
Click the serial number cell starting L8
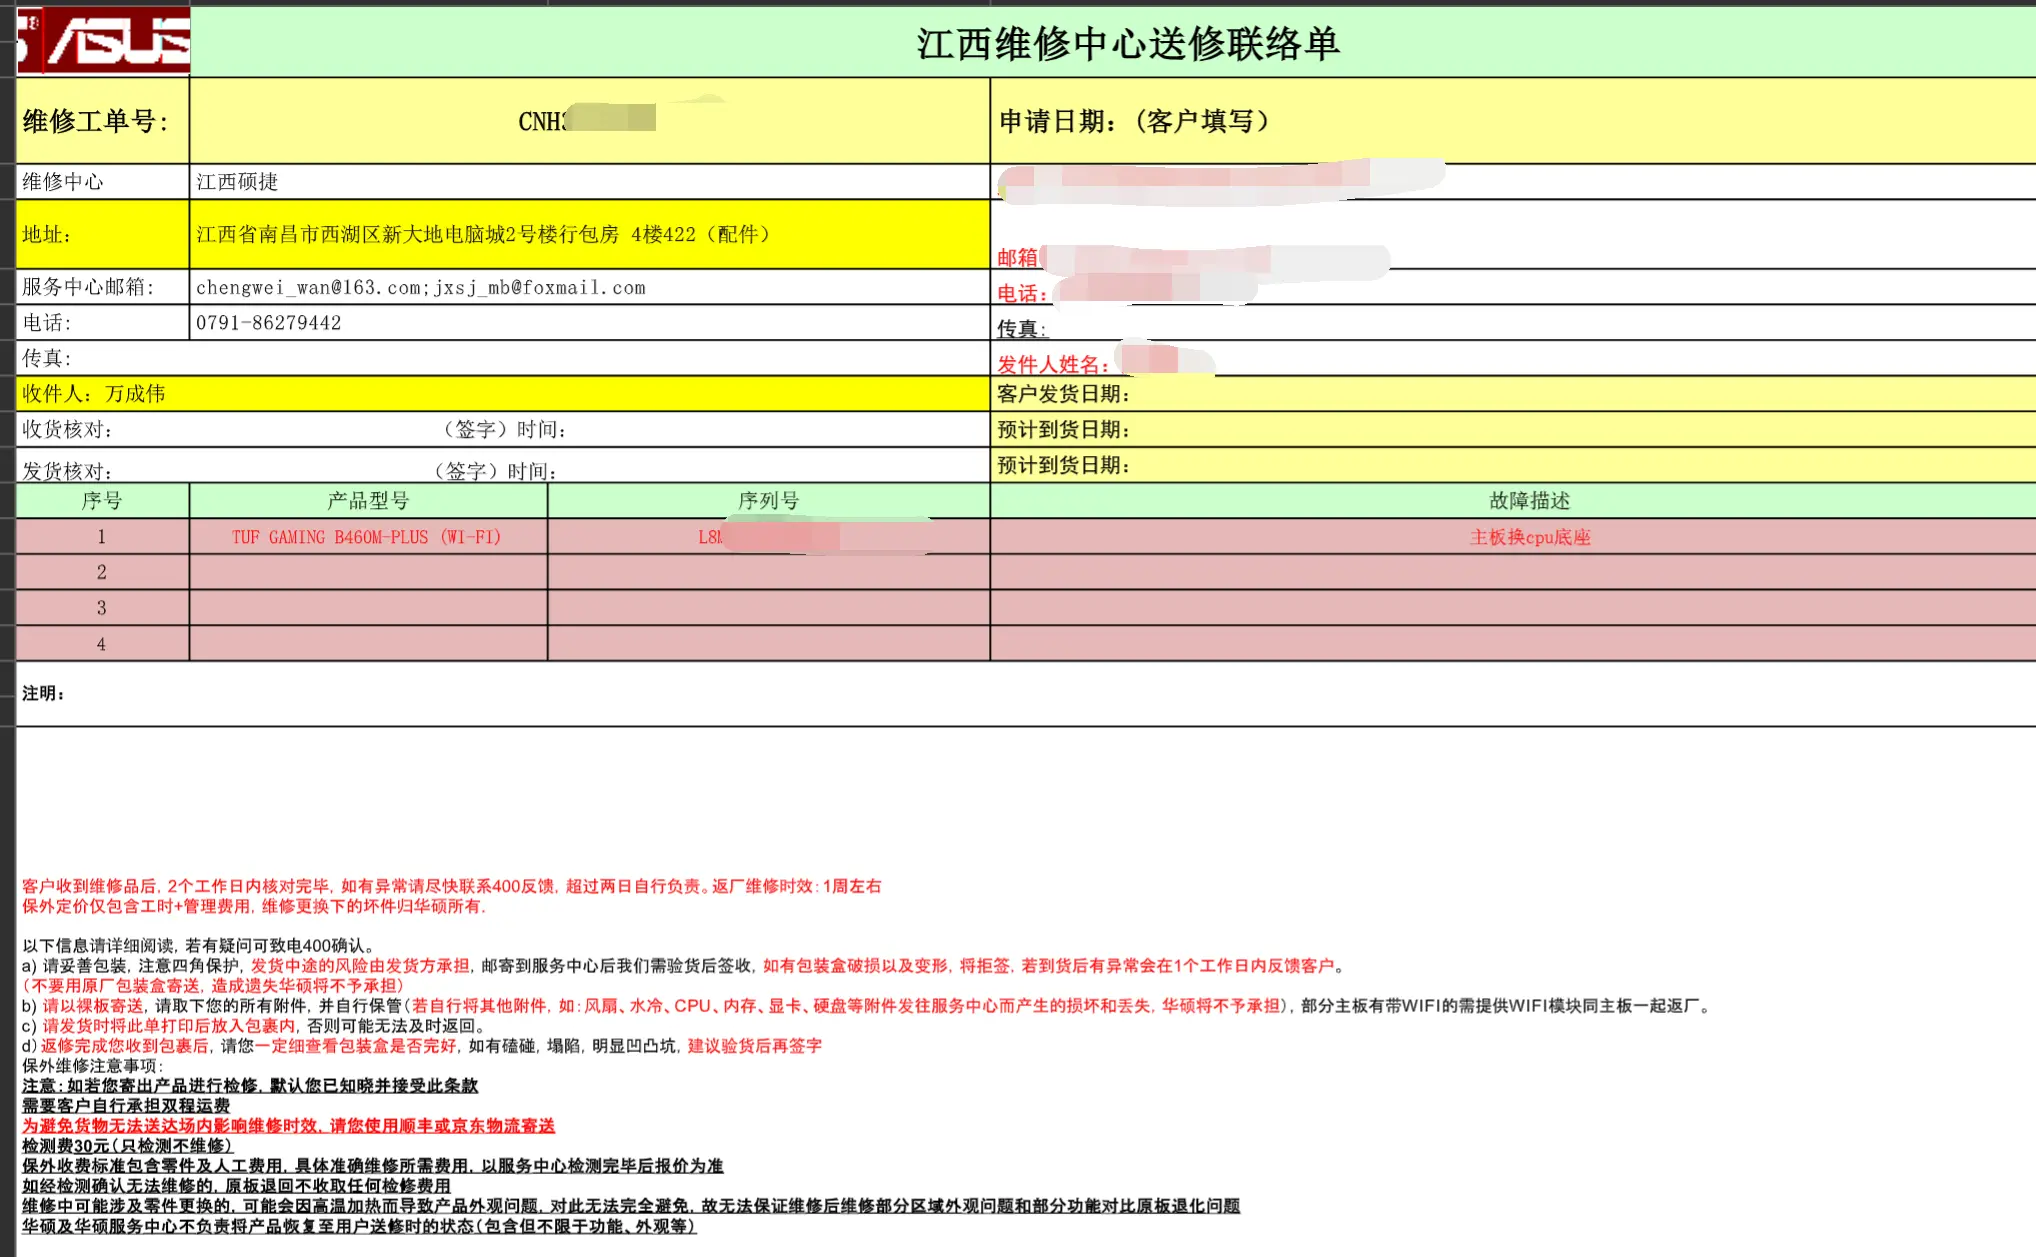click(x=769, y=537)
